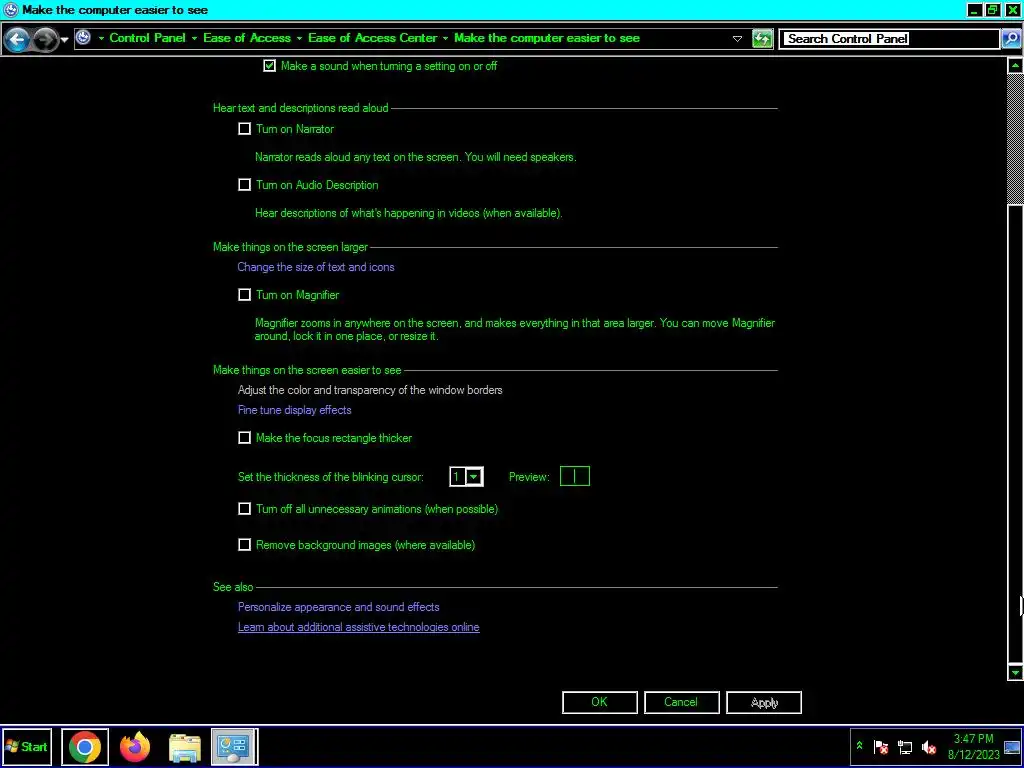This screenshot has width=1024, height=768.
Task: Open Learn about additional assistive technologies online
Action: coord(359,627)
